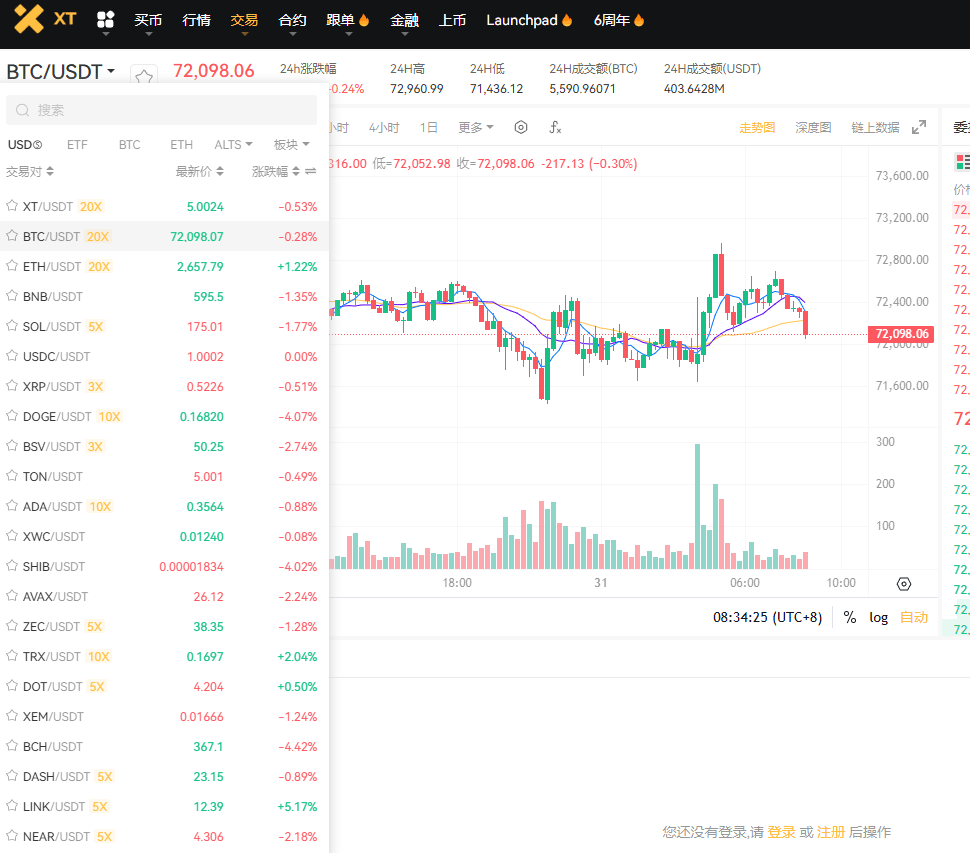
Task: Expand the 更多 time interval dropdown
Action: (x=476, y=127)
